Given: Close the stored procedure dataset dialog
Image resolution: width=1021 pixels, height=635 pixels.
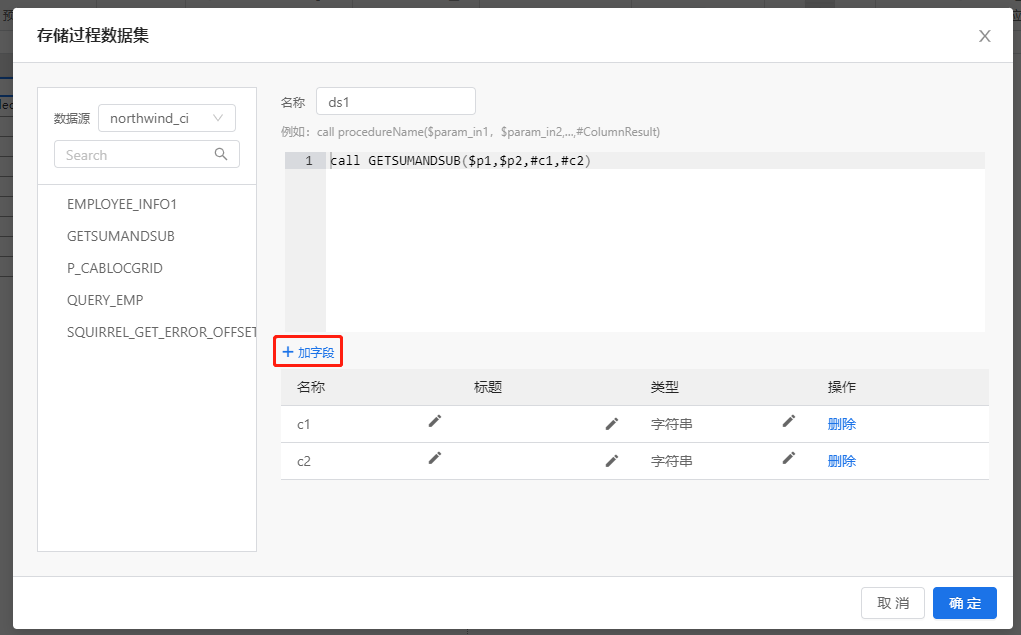Looking at the screenshot, I should pos(985,36).
